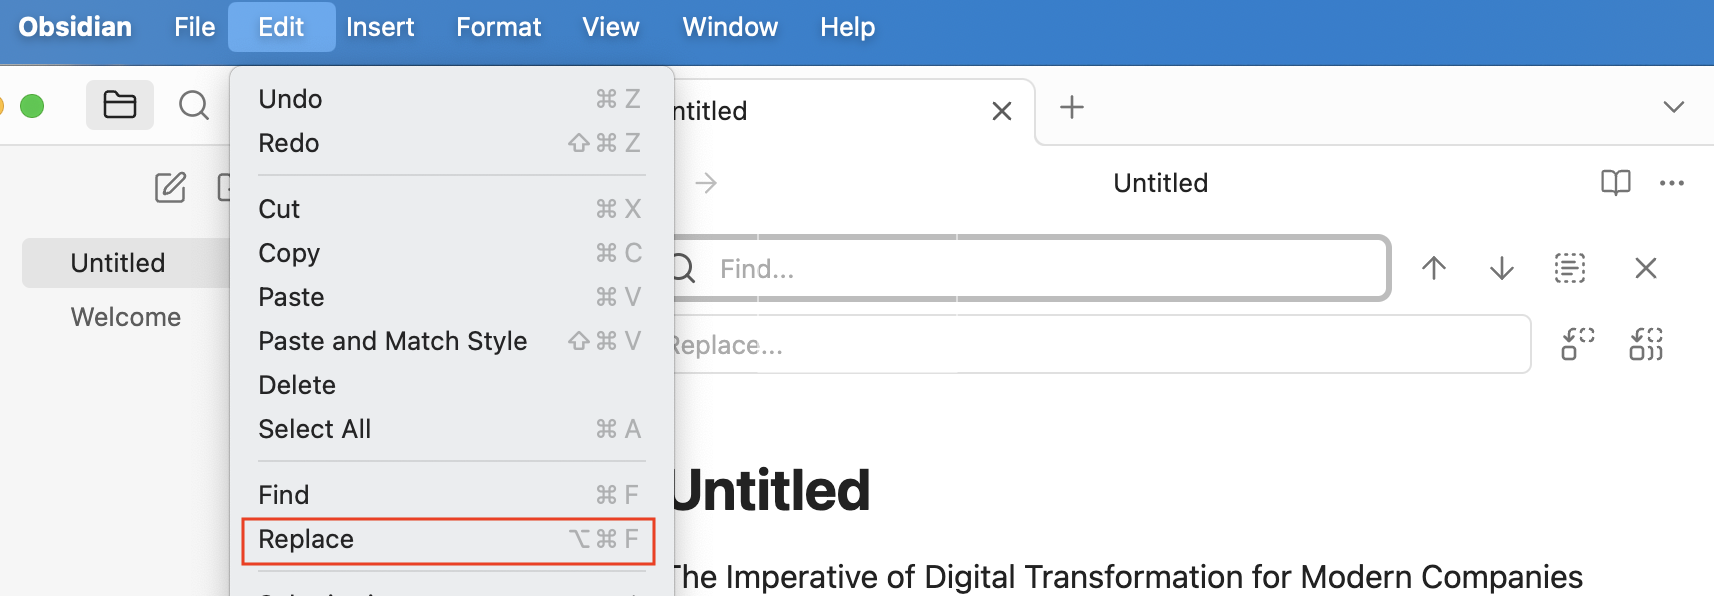
Task: Click the replace single match icon
Action: 1578,344
